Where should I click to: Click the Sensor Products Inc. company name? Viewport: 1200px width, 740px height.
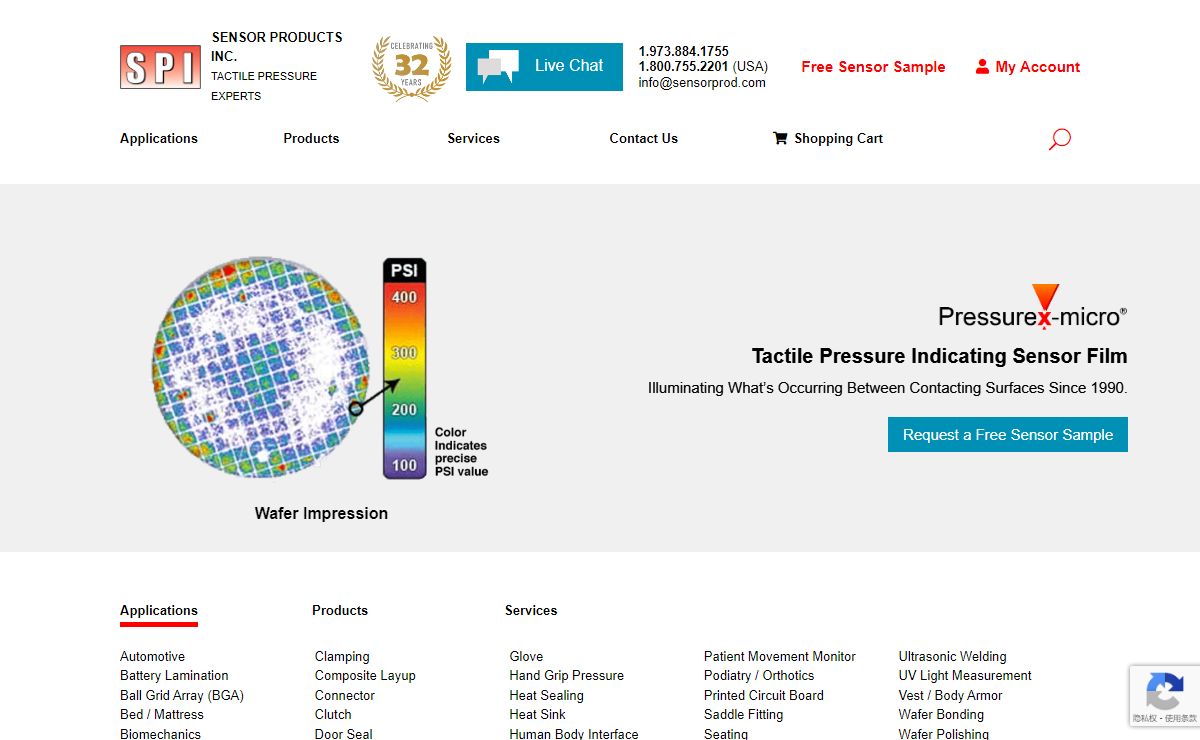tap(277, 47)
